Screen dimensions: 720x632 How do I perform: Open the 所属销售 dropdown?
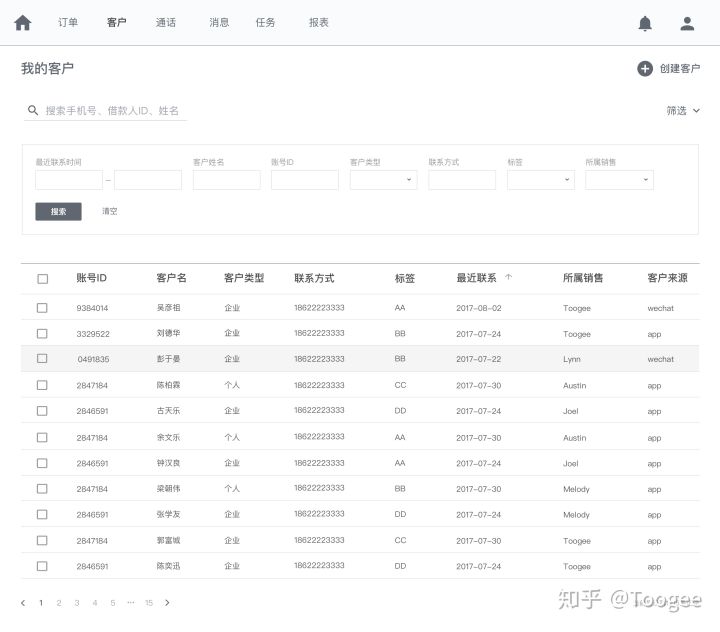(x=619, y=180)
